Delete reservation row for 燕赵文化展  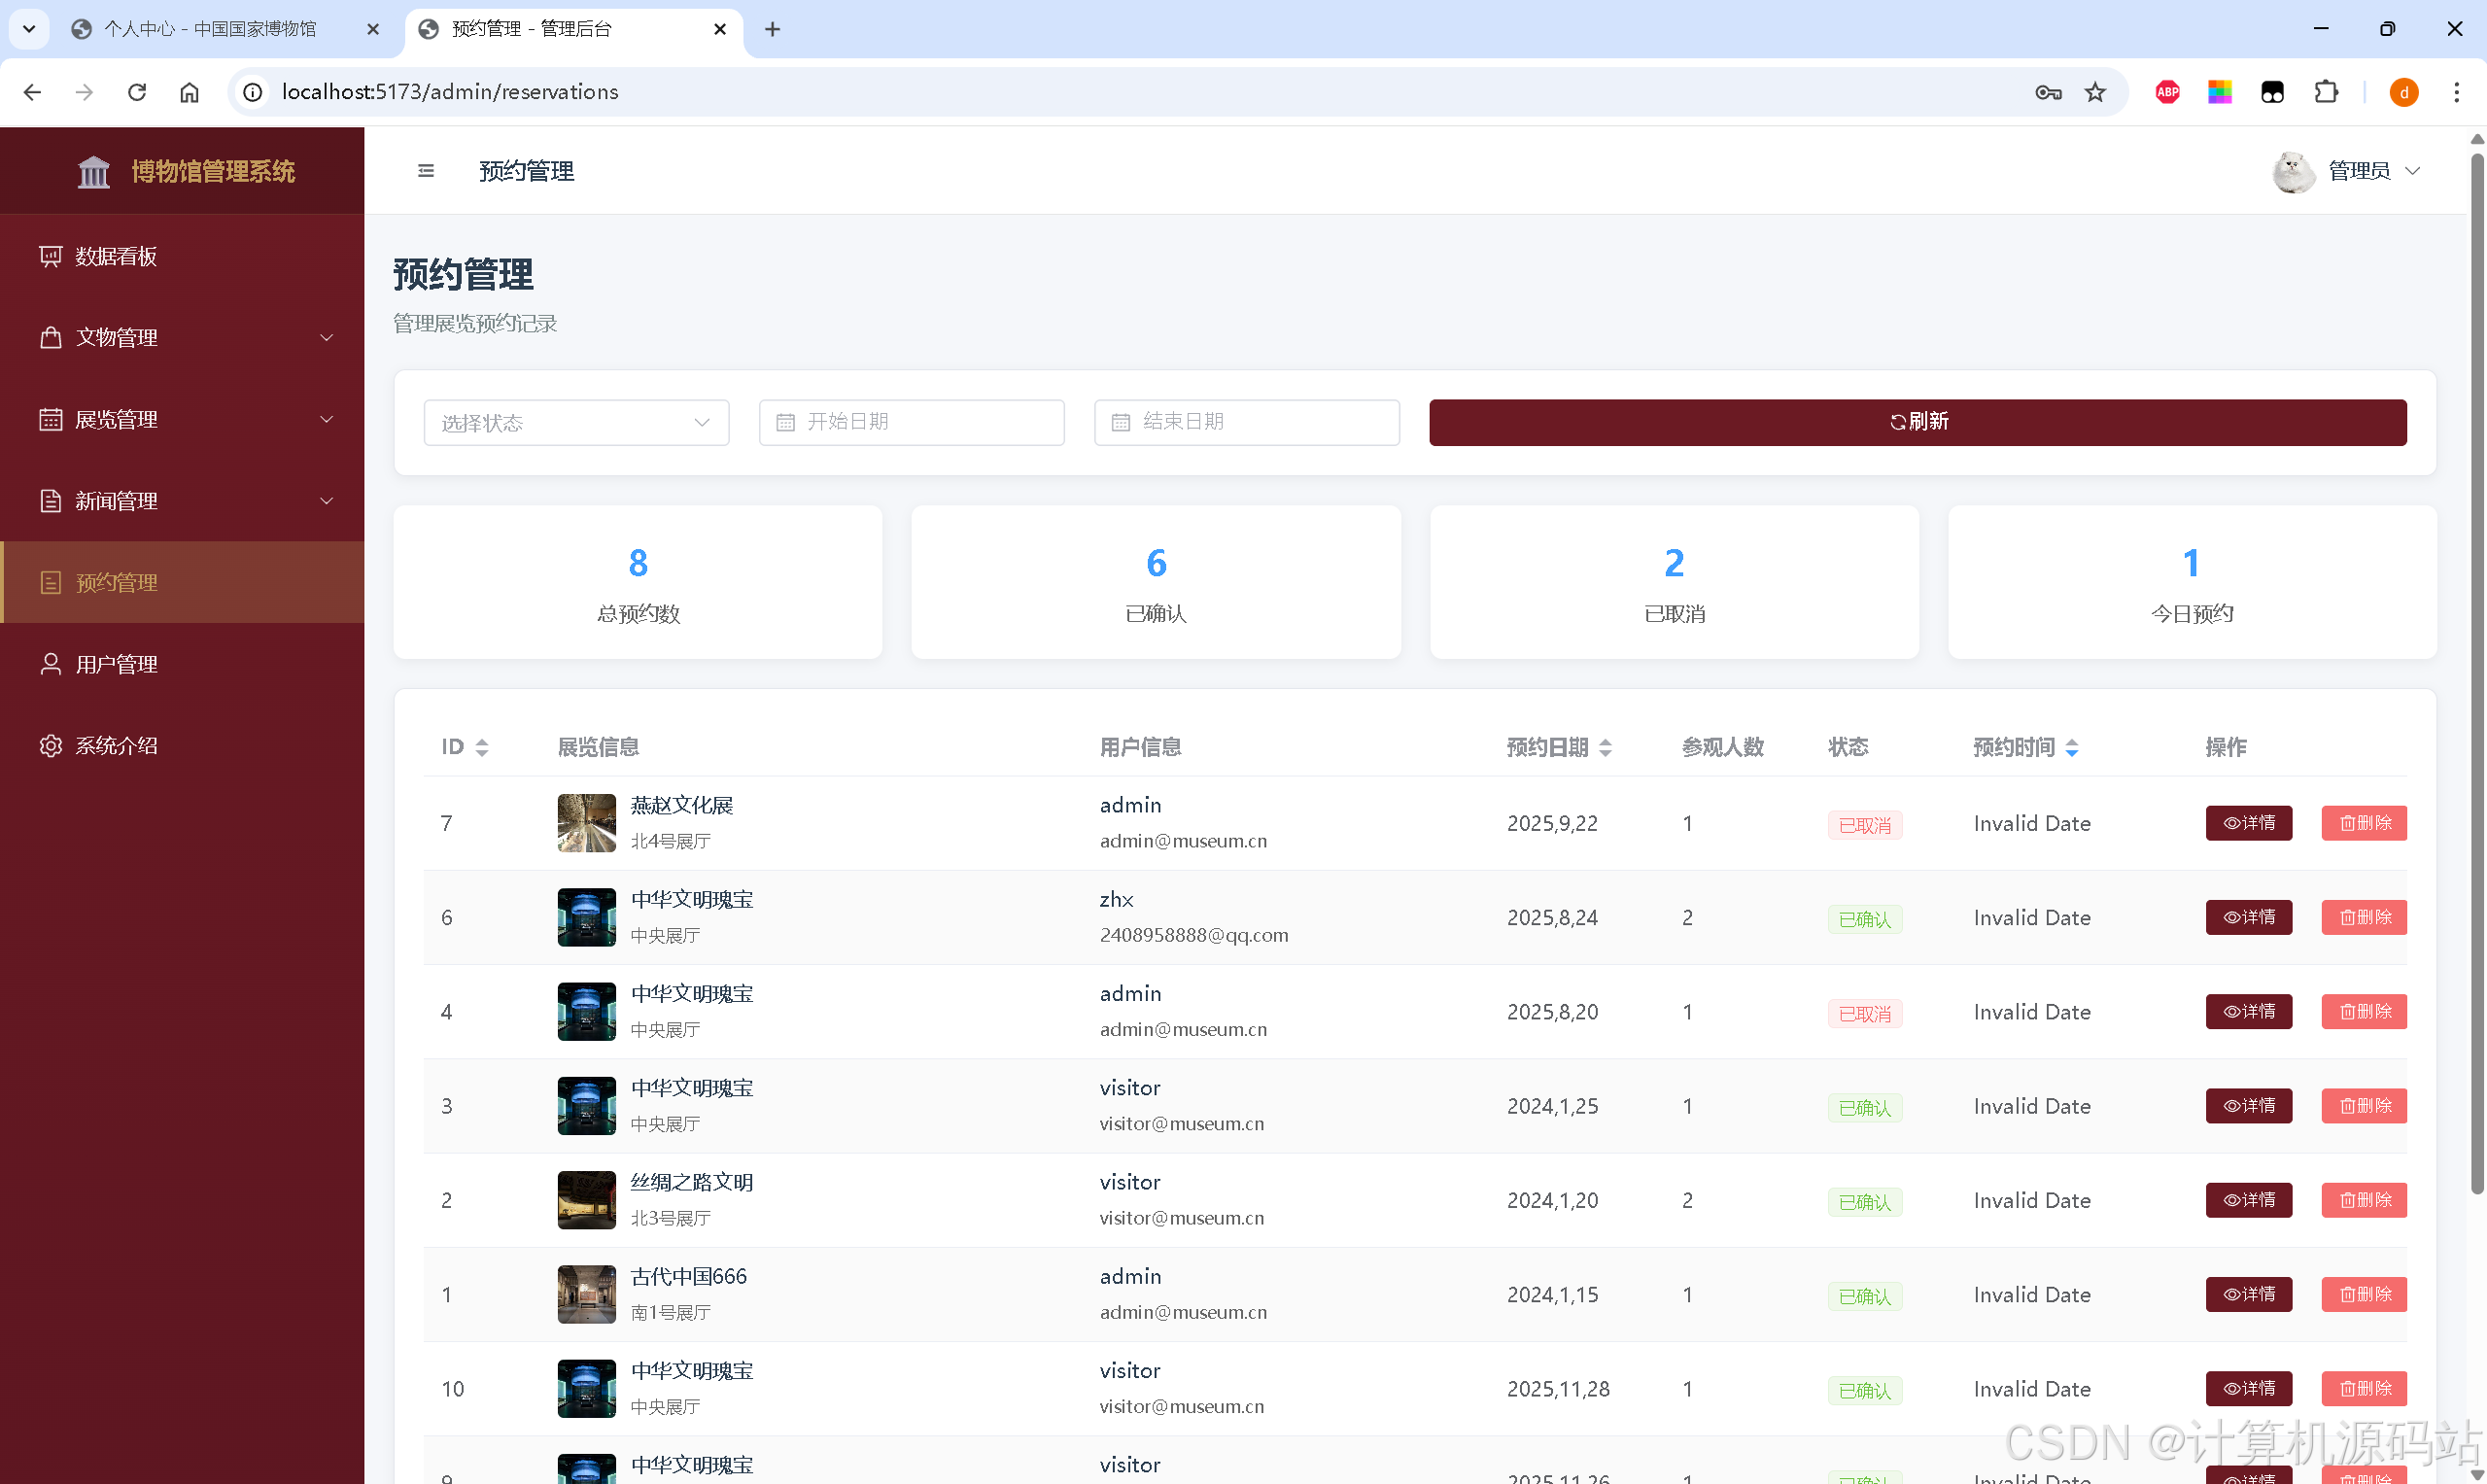[2363, 823]
